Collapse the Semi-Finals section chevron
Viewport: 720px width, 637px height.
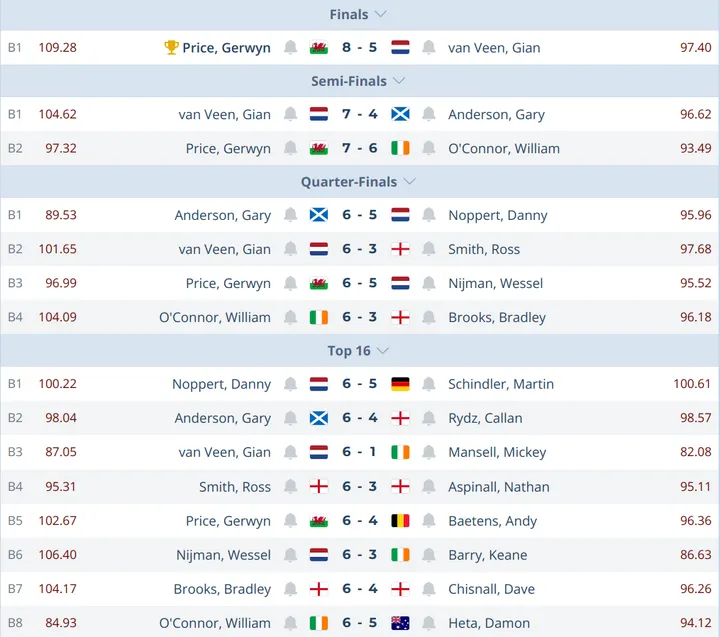400,81
